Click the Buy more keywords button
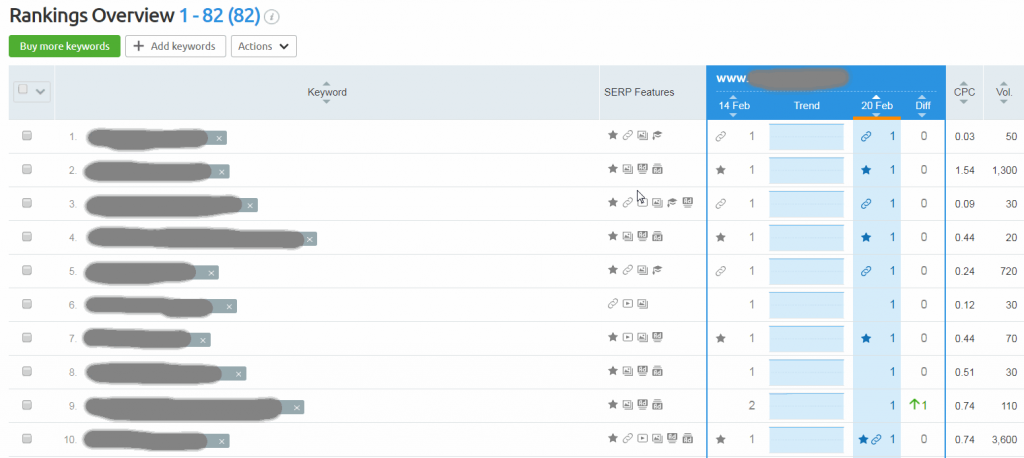The image size is (1024, 458). 64,46
